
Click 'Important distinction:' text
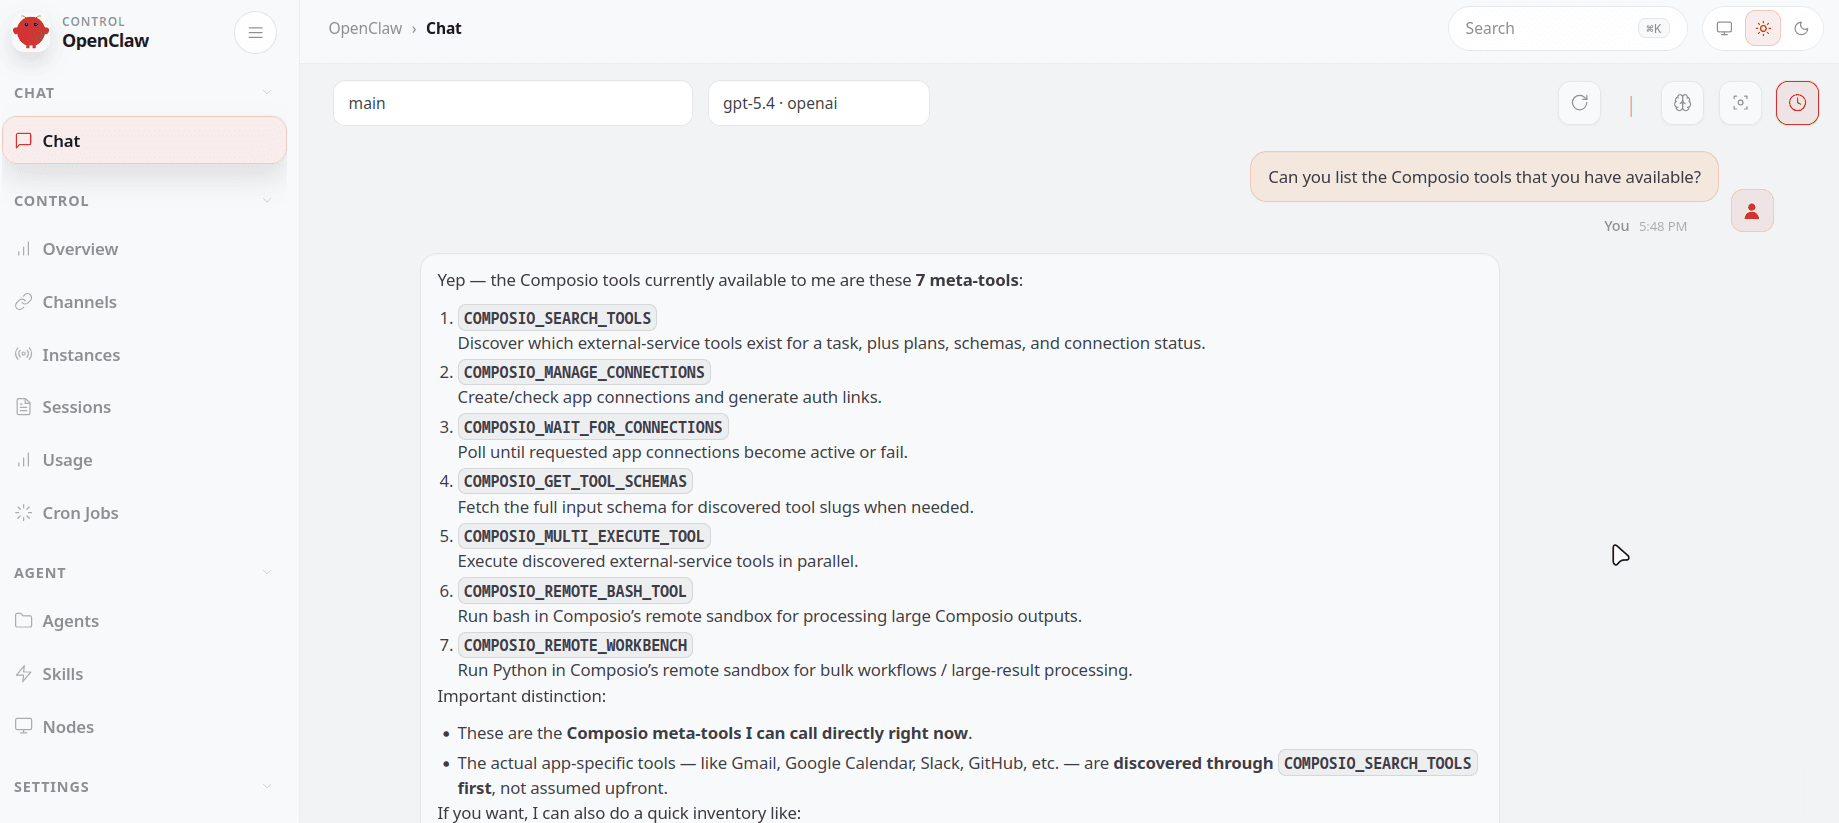pyautogui.click(x=521, y=696)
